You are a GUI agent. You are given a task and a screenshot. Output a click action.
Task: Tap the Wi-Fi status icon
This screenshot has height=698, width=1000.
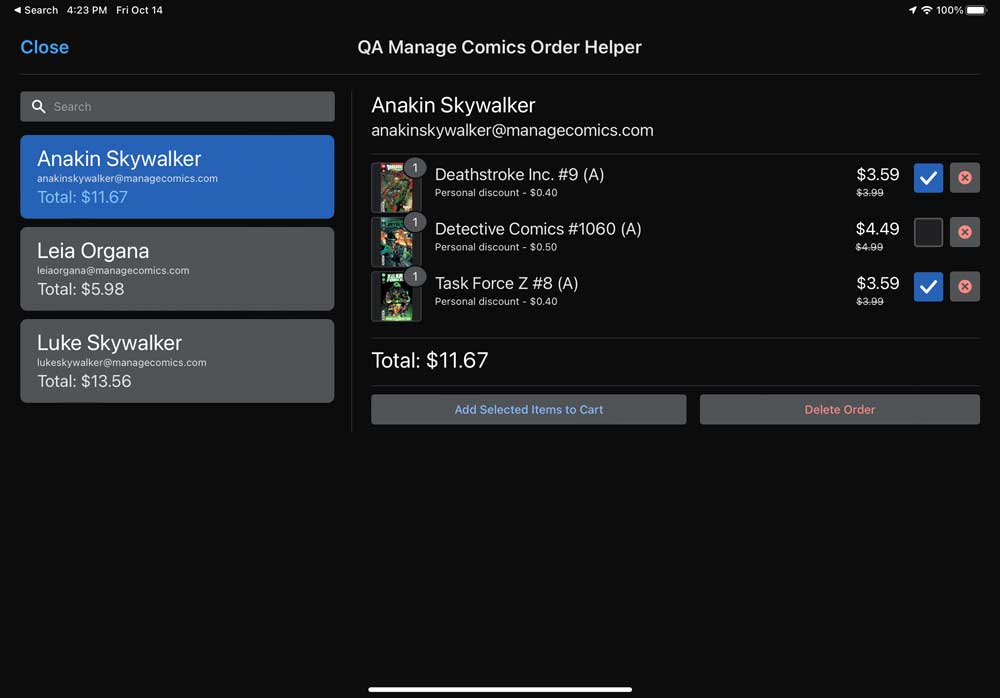pos(927,10)
